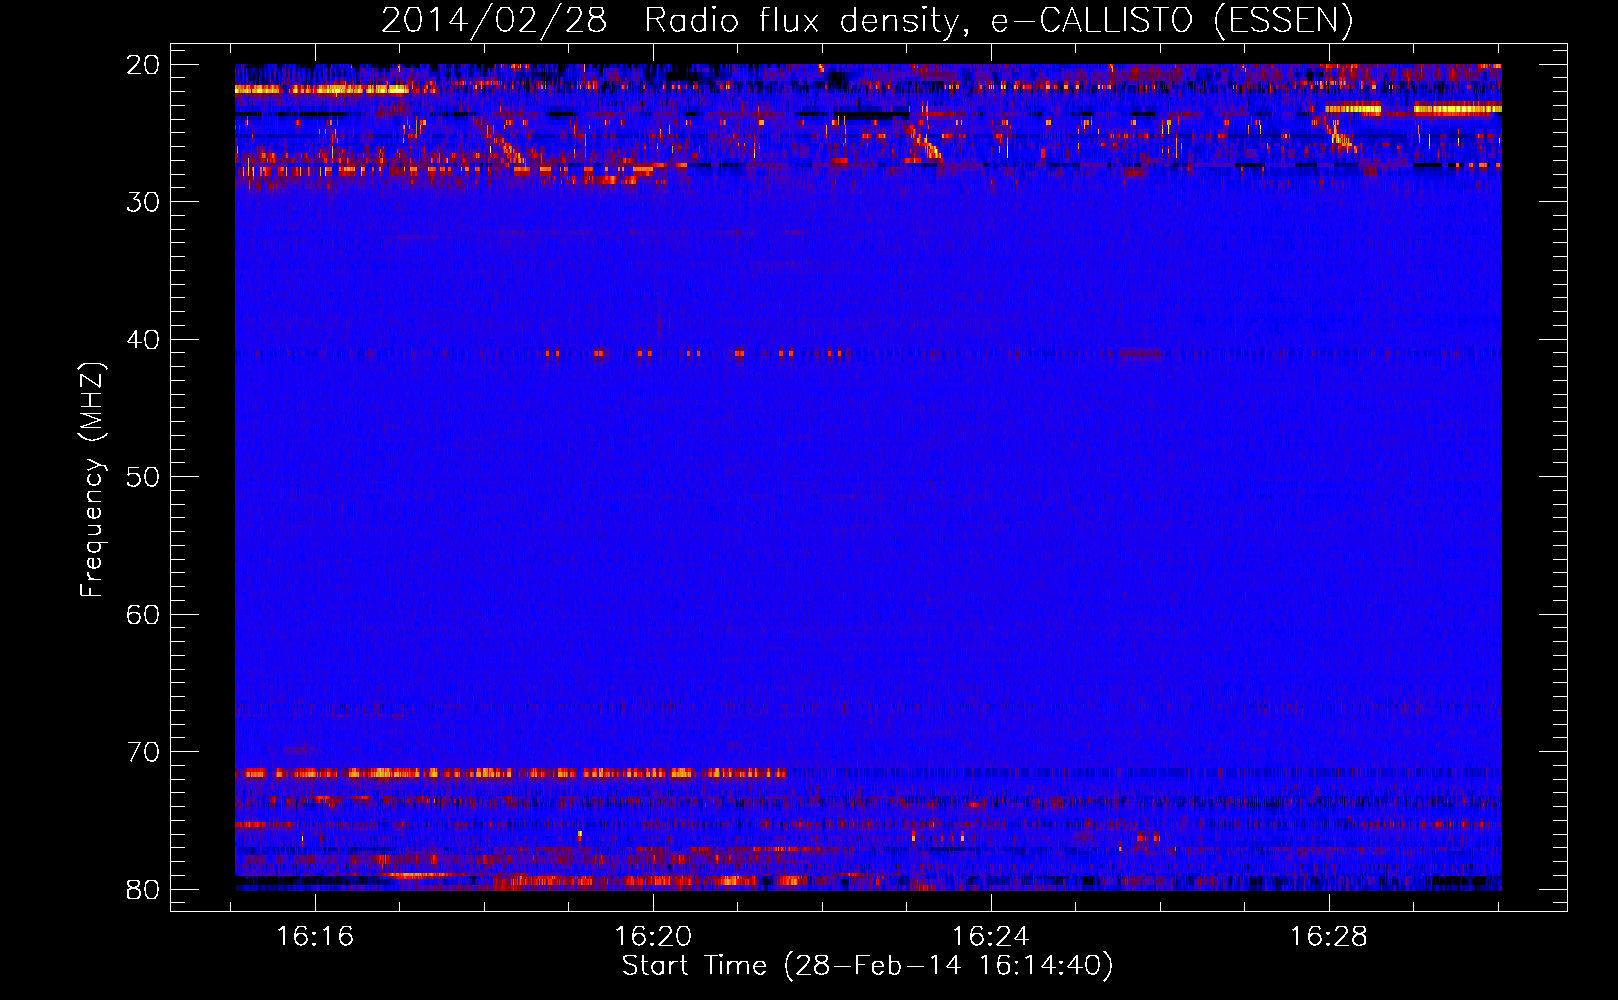Click the 16:20 time tick label

coord(653,937)
